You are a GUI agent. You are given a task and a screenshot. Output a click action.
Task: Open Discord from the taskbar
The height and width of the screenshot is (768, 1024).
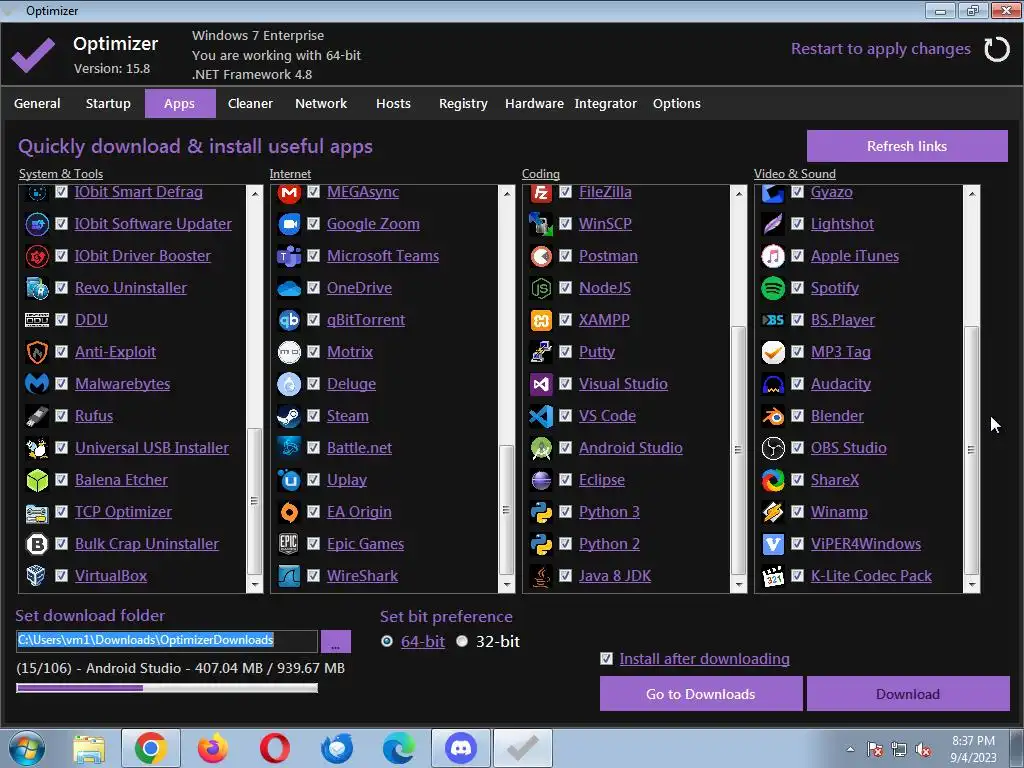click(x=460, y=748)
